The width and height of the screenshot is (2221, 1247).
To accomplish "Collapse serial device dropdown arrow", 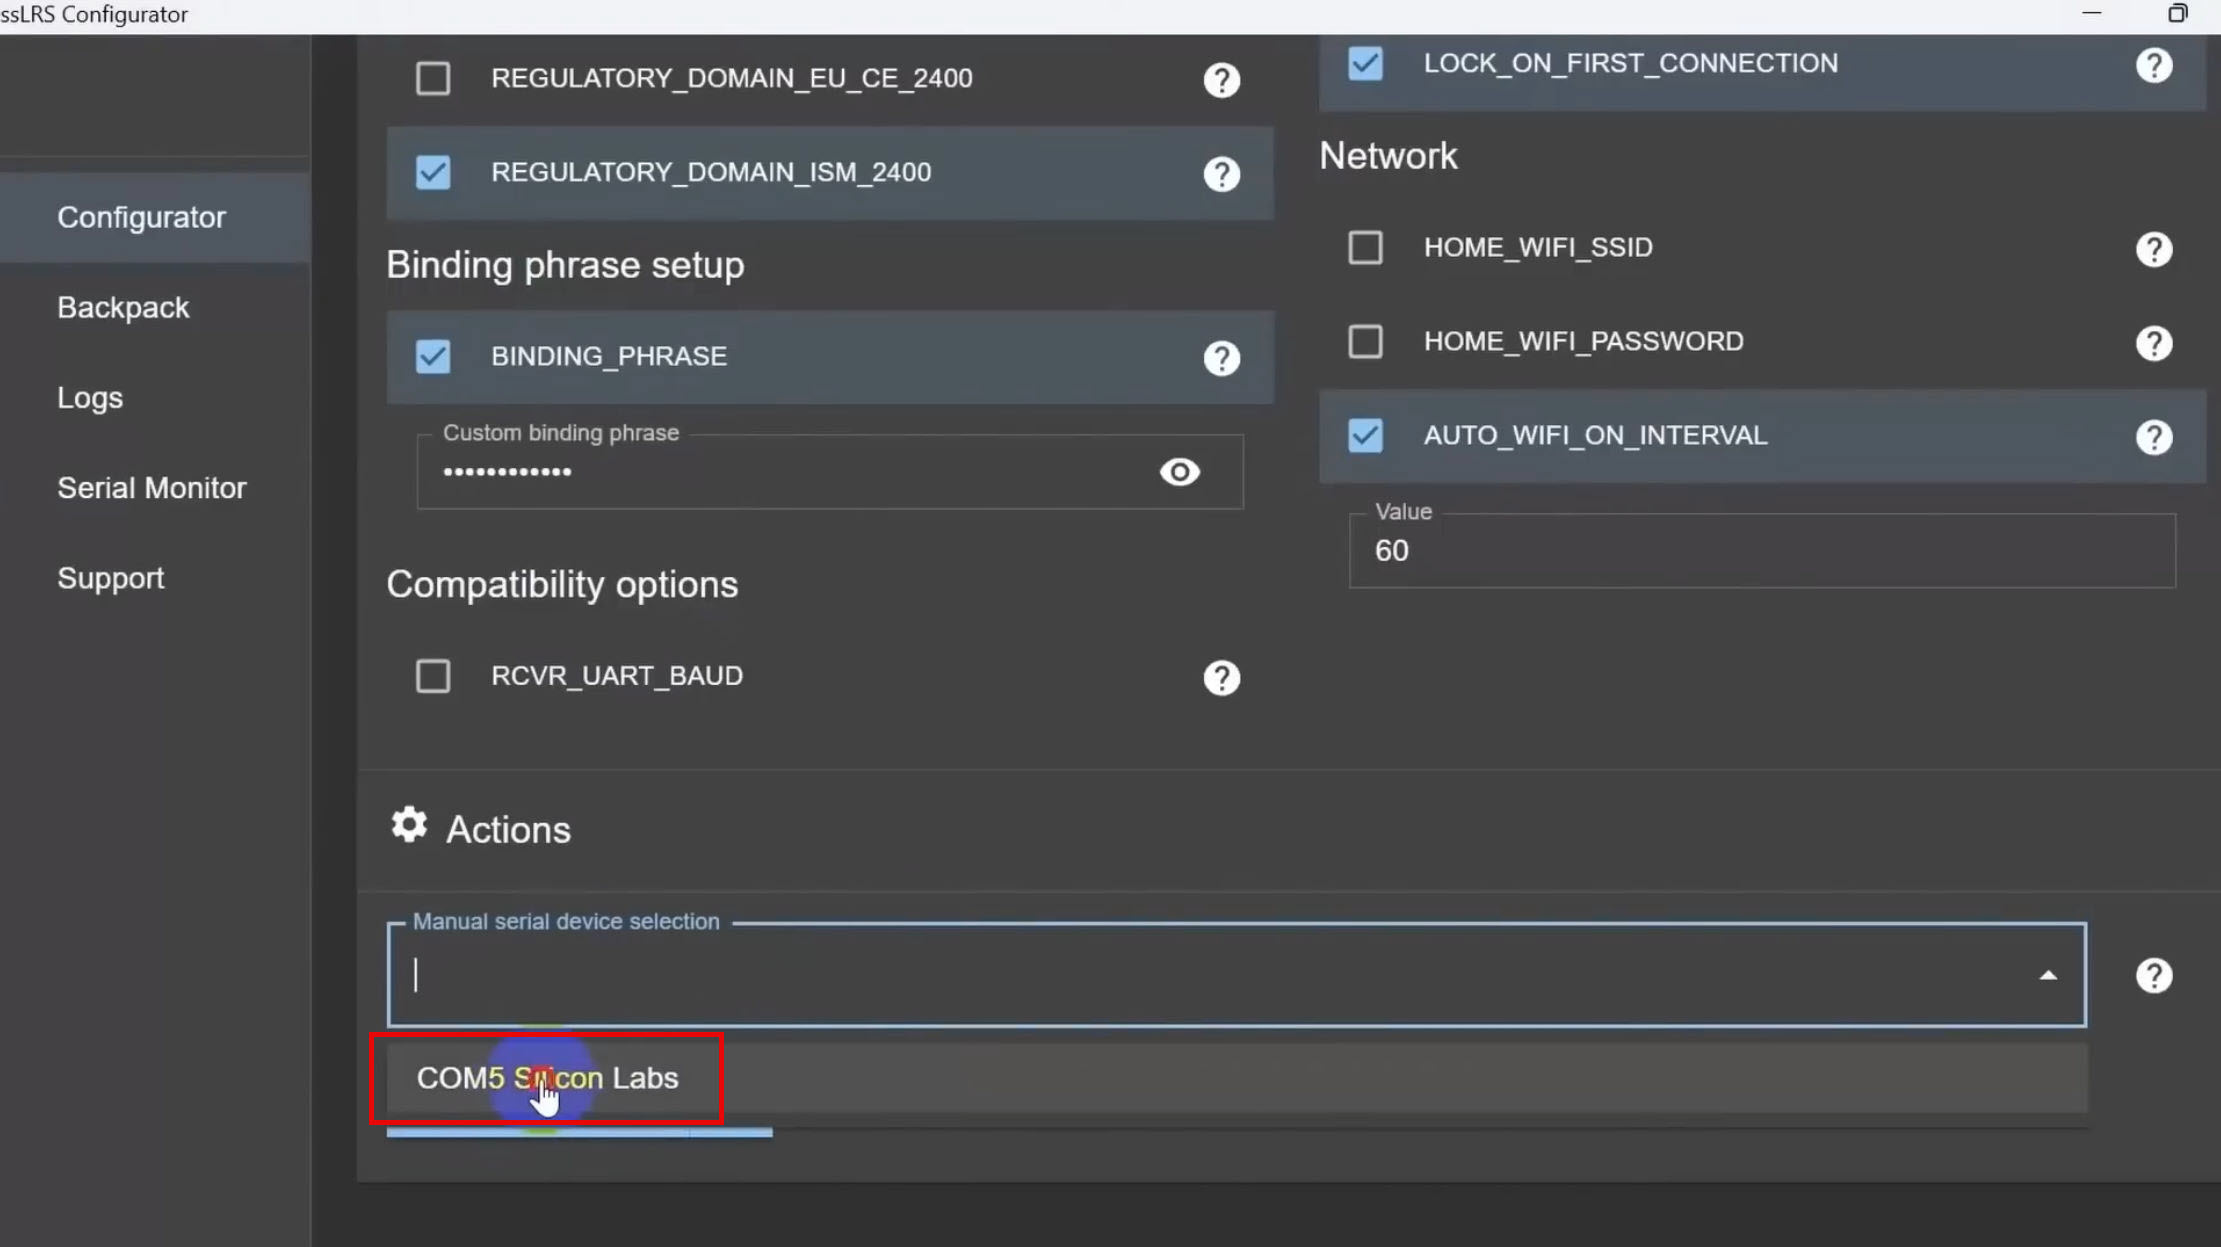I will pyautogui.click(x=2047, y=975).
